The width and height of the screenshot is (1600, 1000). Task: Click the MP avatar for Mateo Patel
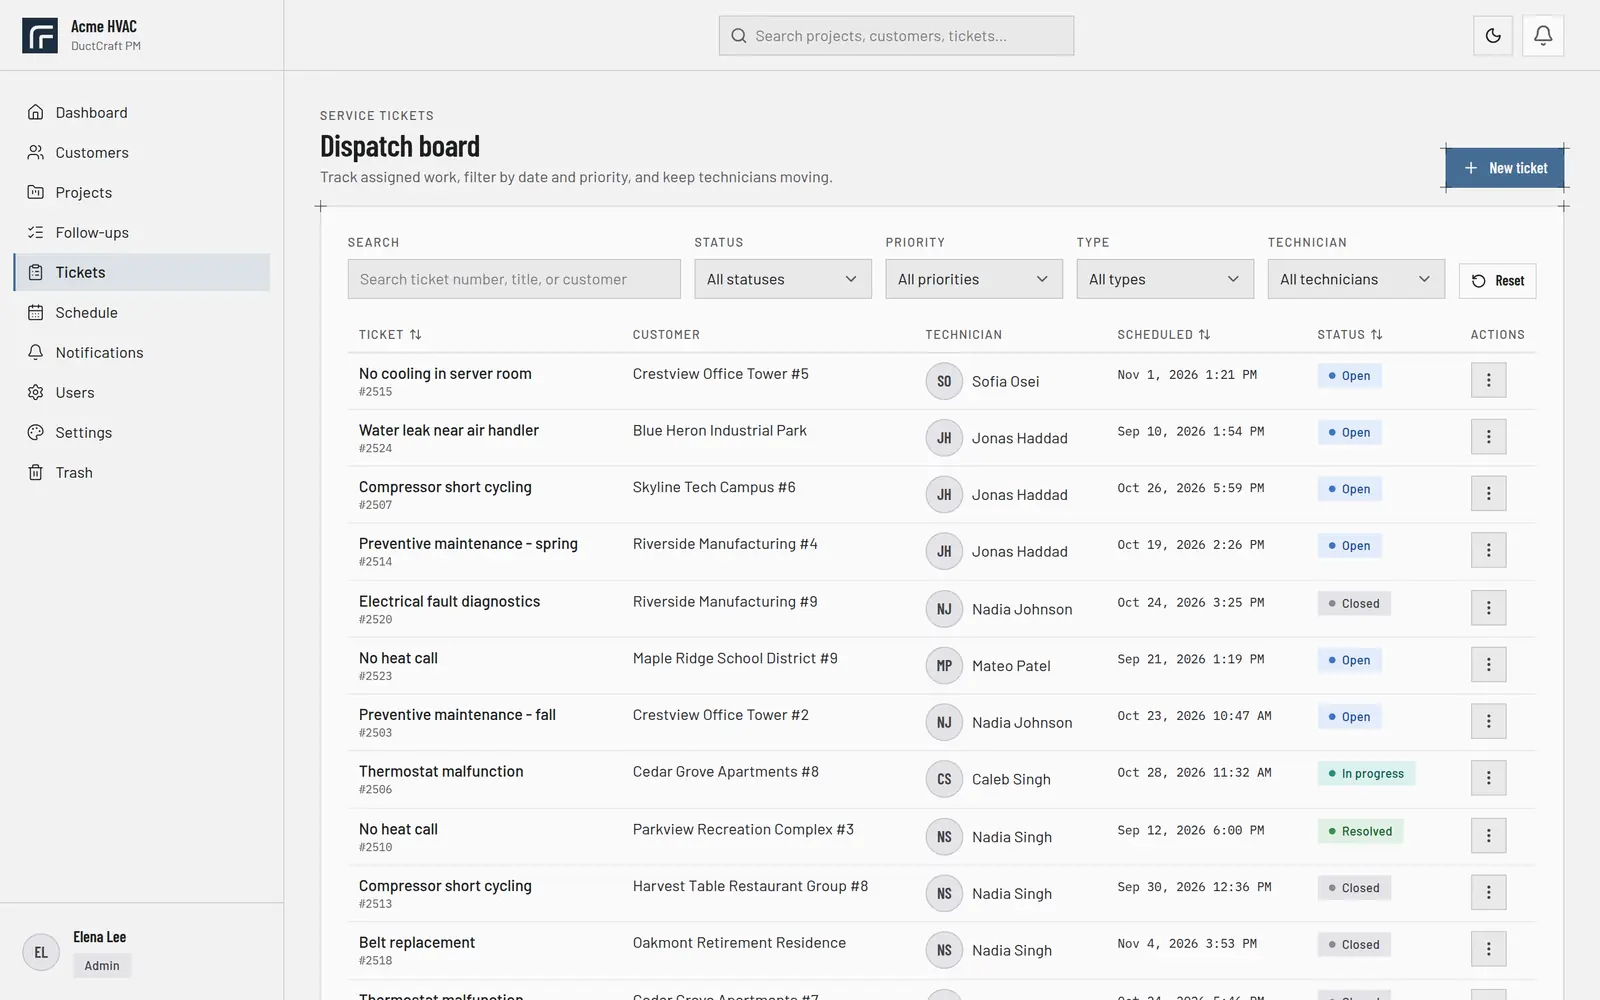[944, 666]
